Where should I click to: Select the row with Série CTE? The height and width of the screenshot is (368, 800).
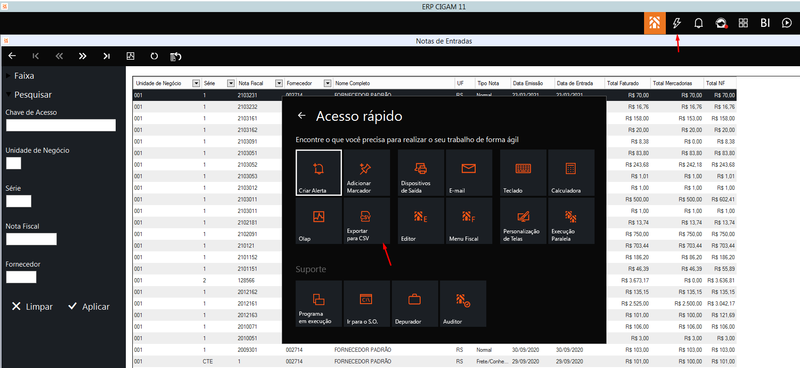coord(434,361)
